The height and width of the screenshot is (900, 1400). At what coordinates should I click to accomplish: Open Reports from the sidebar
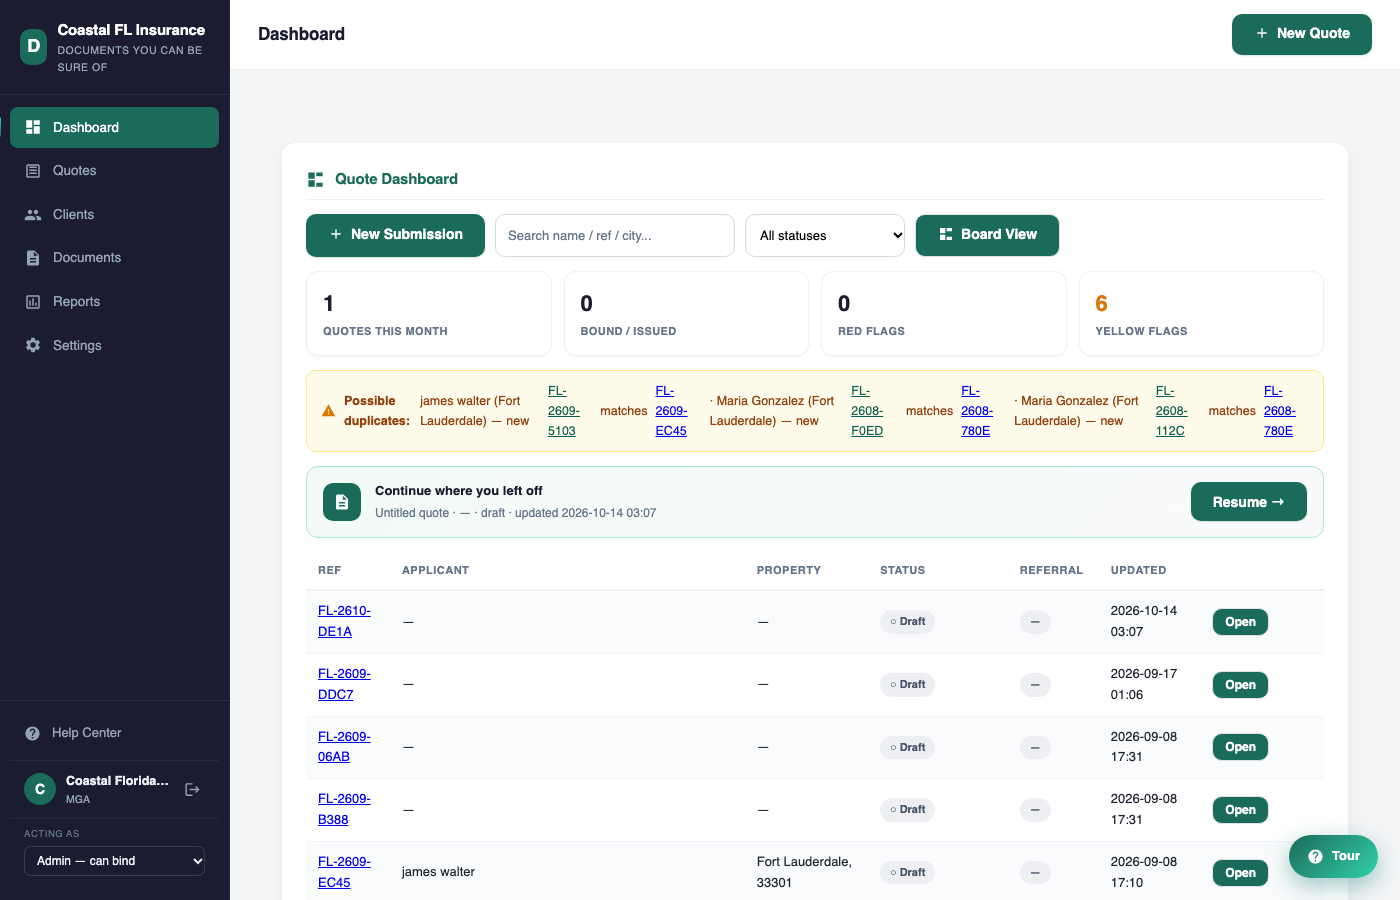[114, 302]
